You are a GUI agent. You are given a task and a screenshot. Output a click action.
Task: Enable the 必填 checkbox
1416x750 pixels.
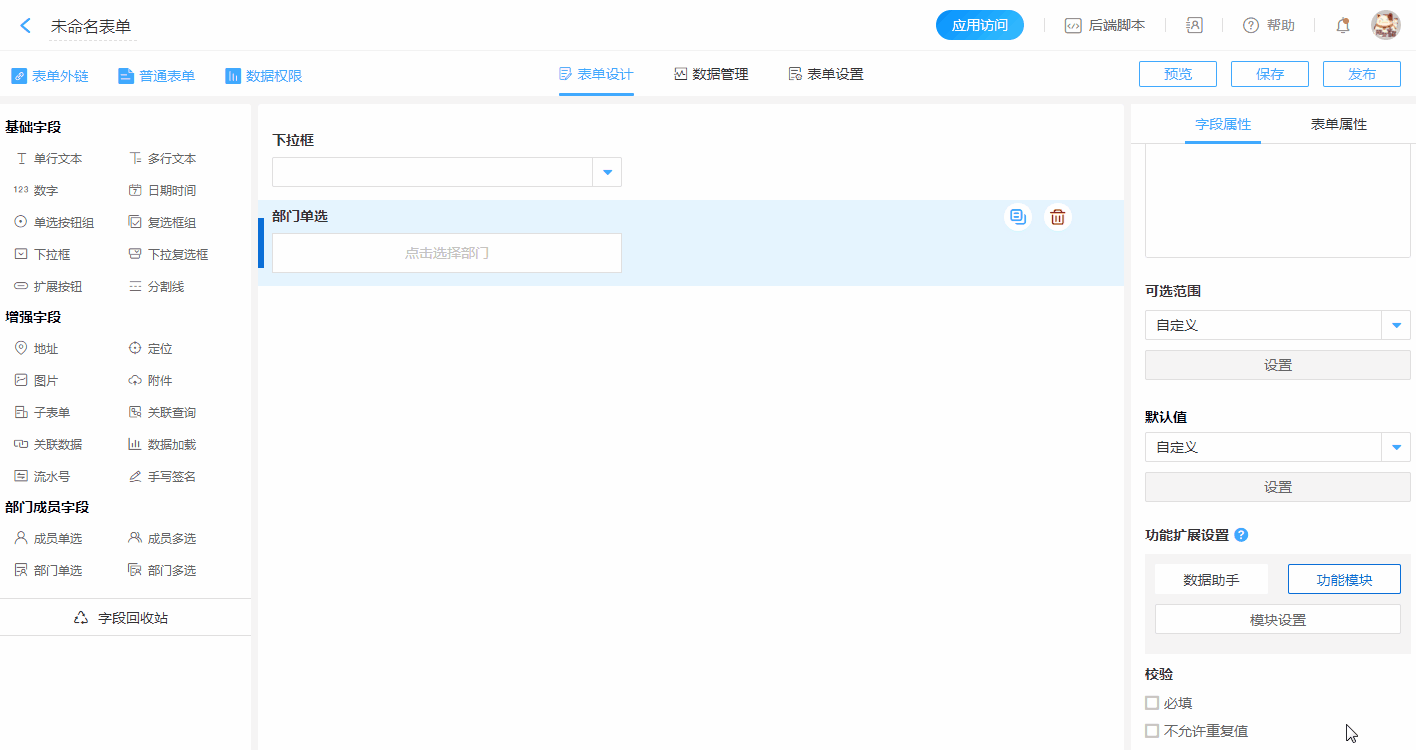point(1152,703)
